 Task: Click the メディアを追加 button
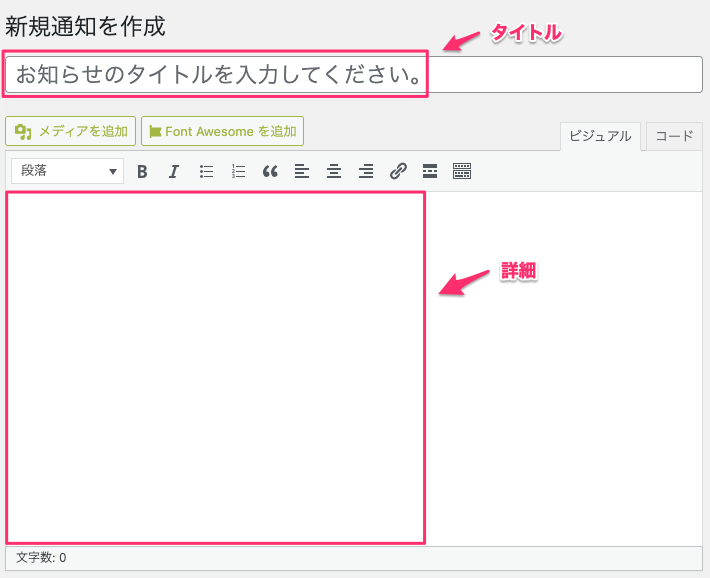pos(71,131)
